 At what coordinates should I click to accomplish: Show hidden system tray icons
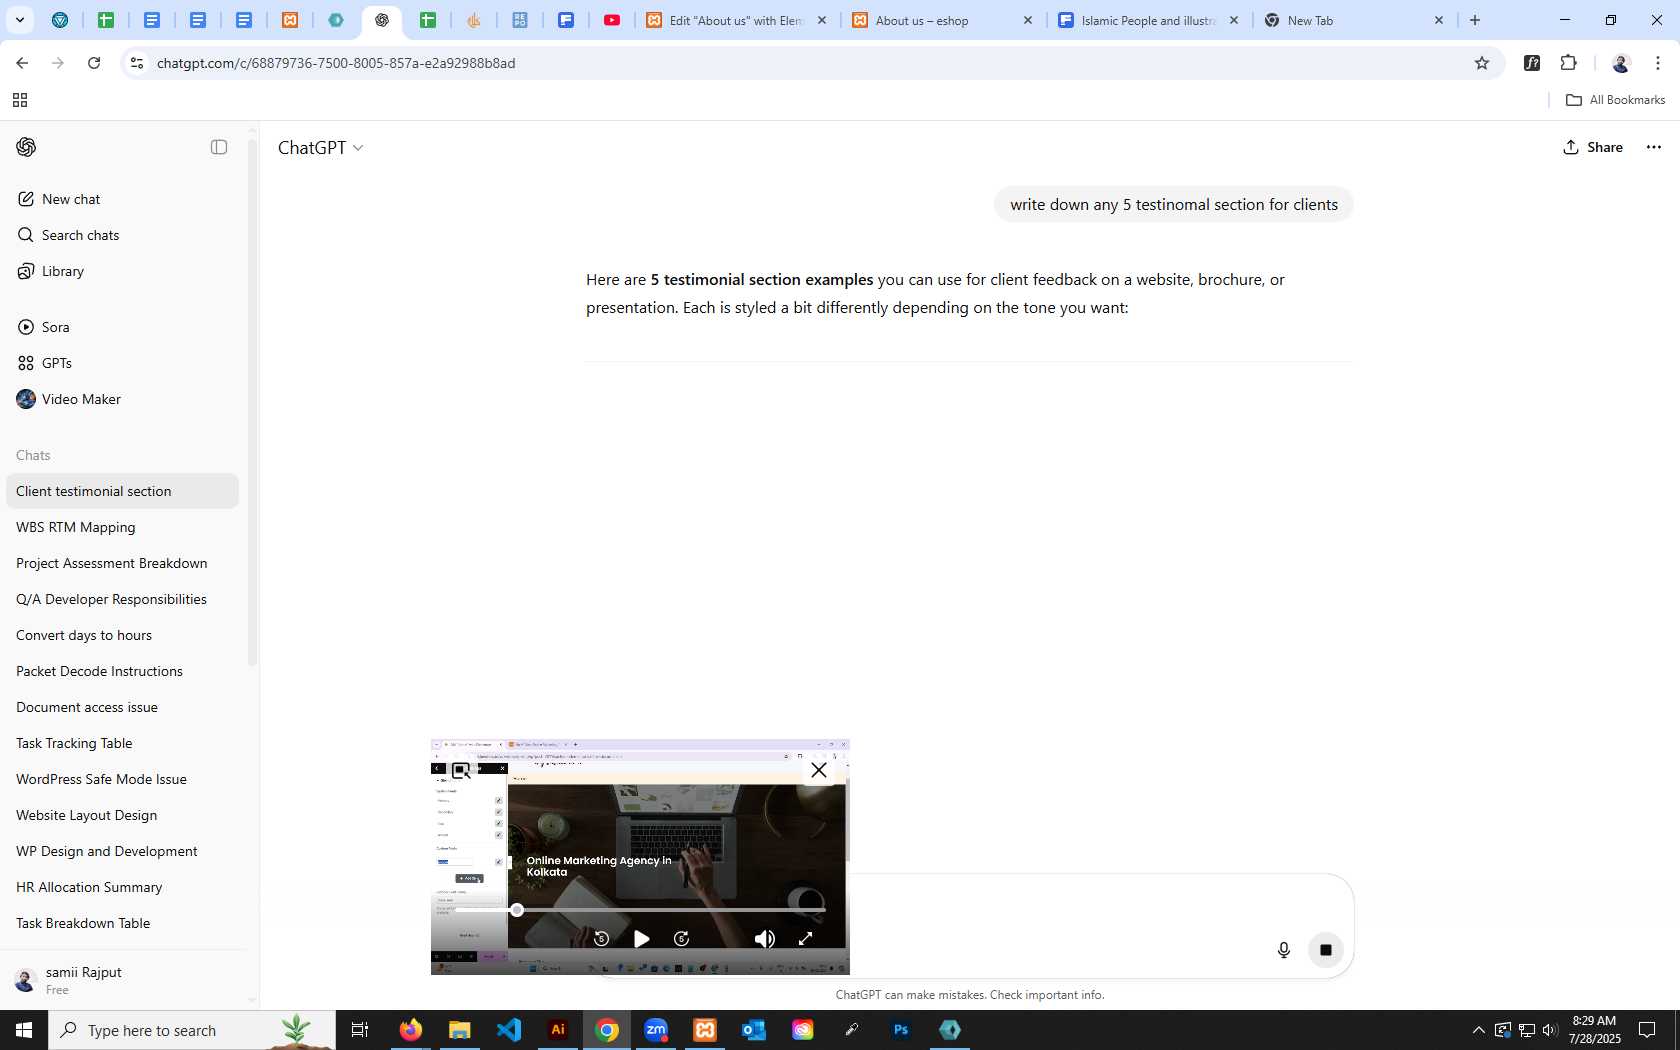coord(1479,1030)
